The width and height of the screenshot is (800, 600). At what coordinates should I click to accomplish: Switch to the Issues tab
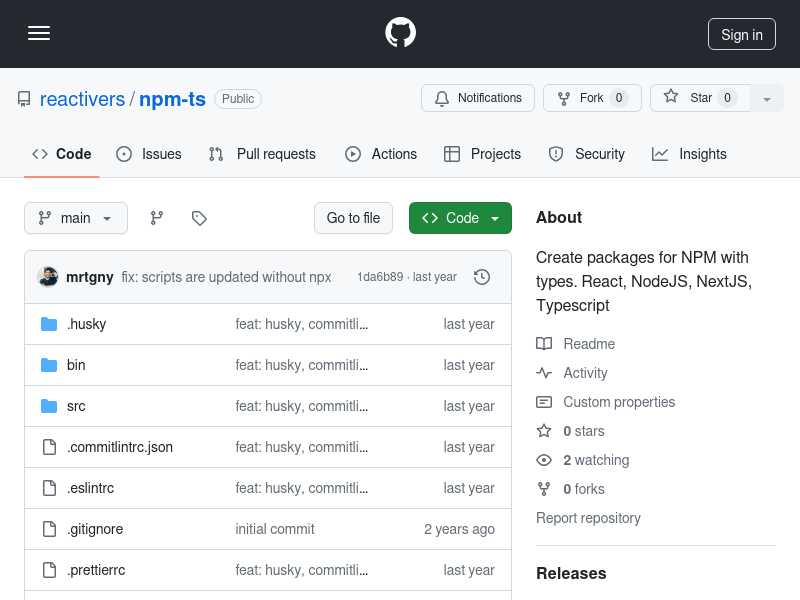(x=148, y=154)
